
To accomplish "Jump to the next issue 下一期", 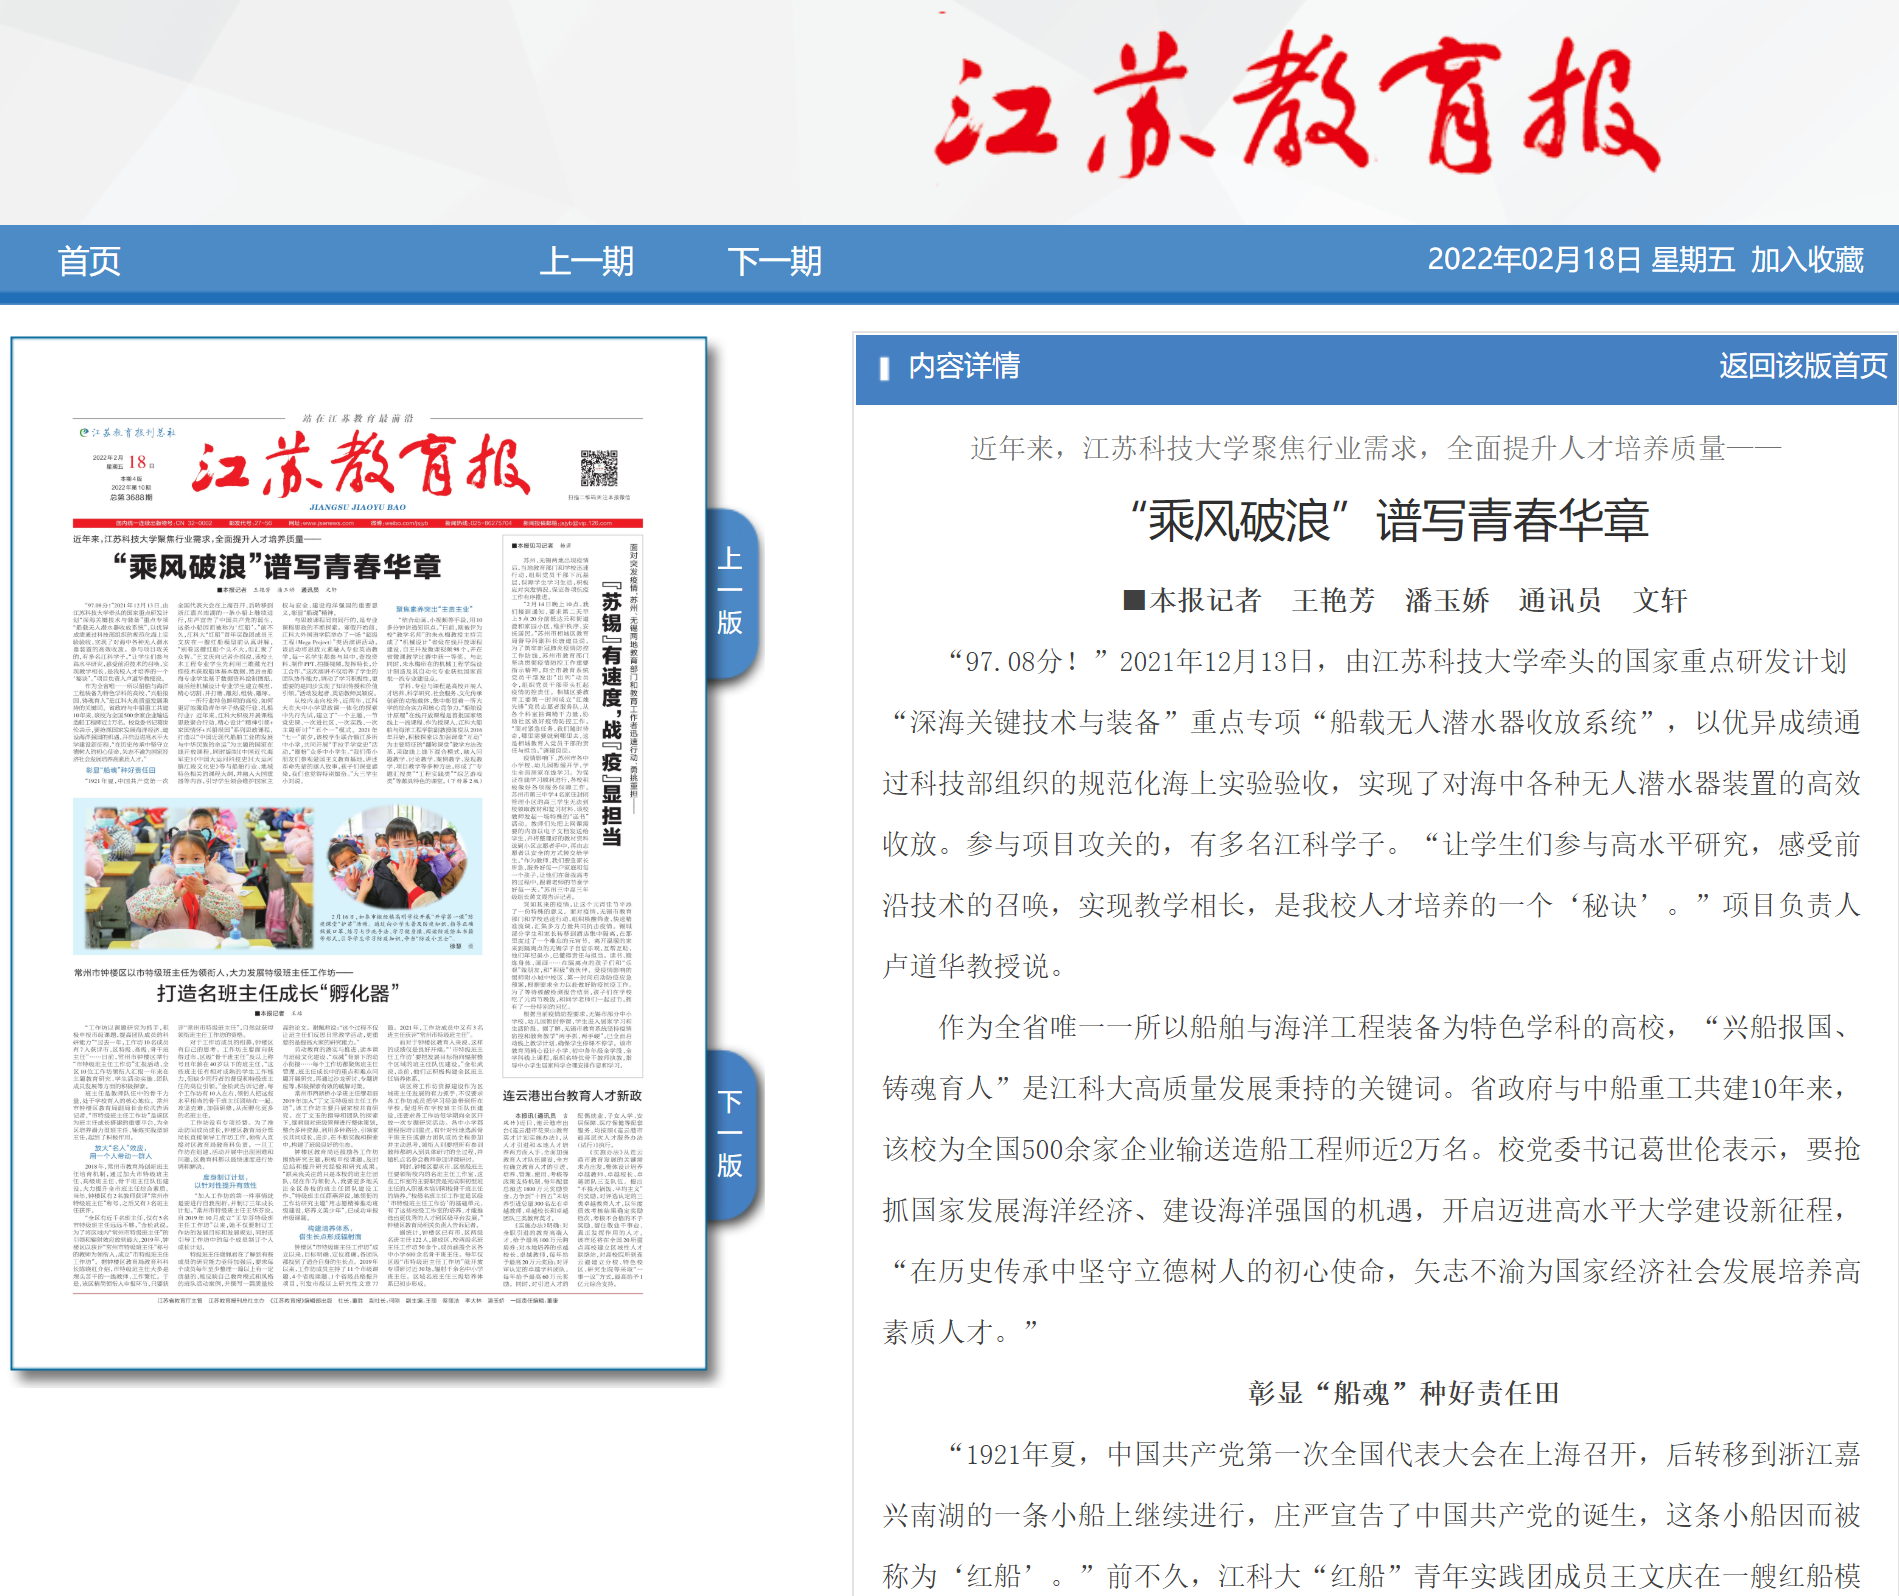I will coord(774,261).
